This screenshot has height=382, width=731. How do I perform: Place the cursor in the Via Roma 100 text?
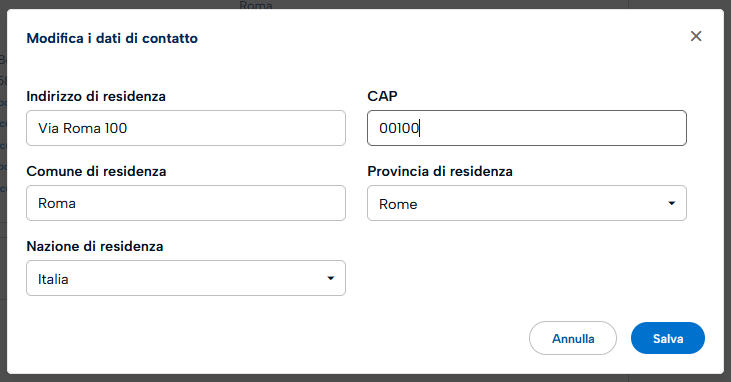83,128
